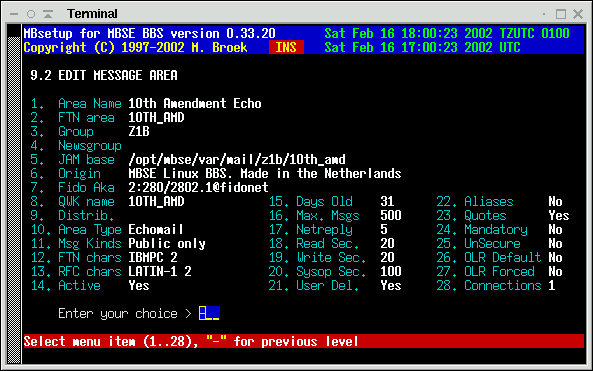Screen dimensions: 593x371
Task: Select the FTN chars value IBMPC 2
Action: pyautogui.click(x=153, y=257)
